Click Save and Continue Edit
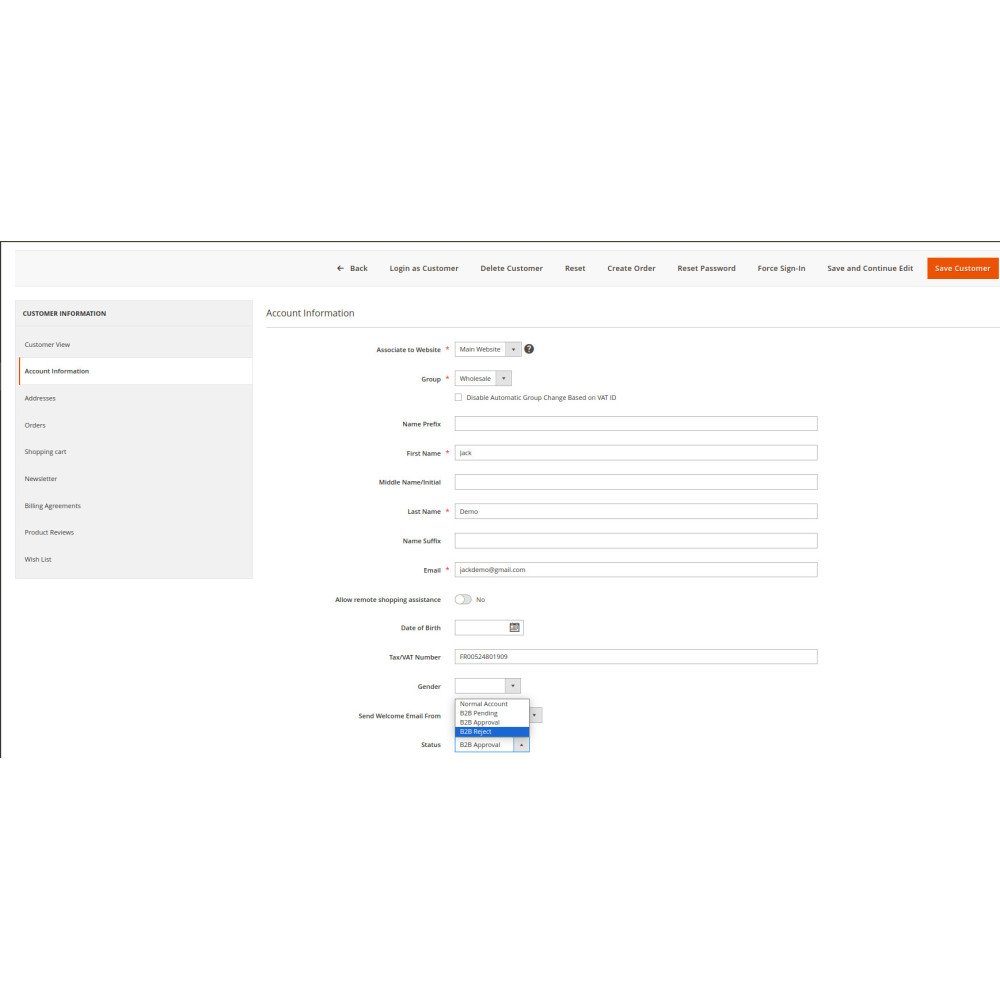 (870, 268)
